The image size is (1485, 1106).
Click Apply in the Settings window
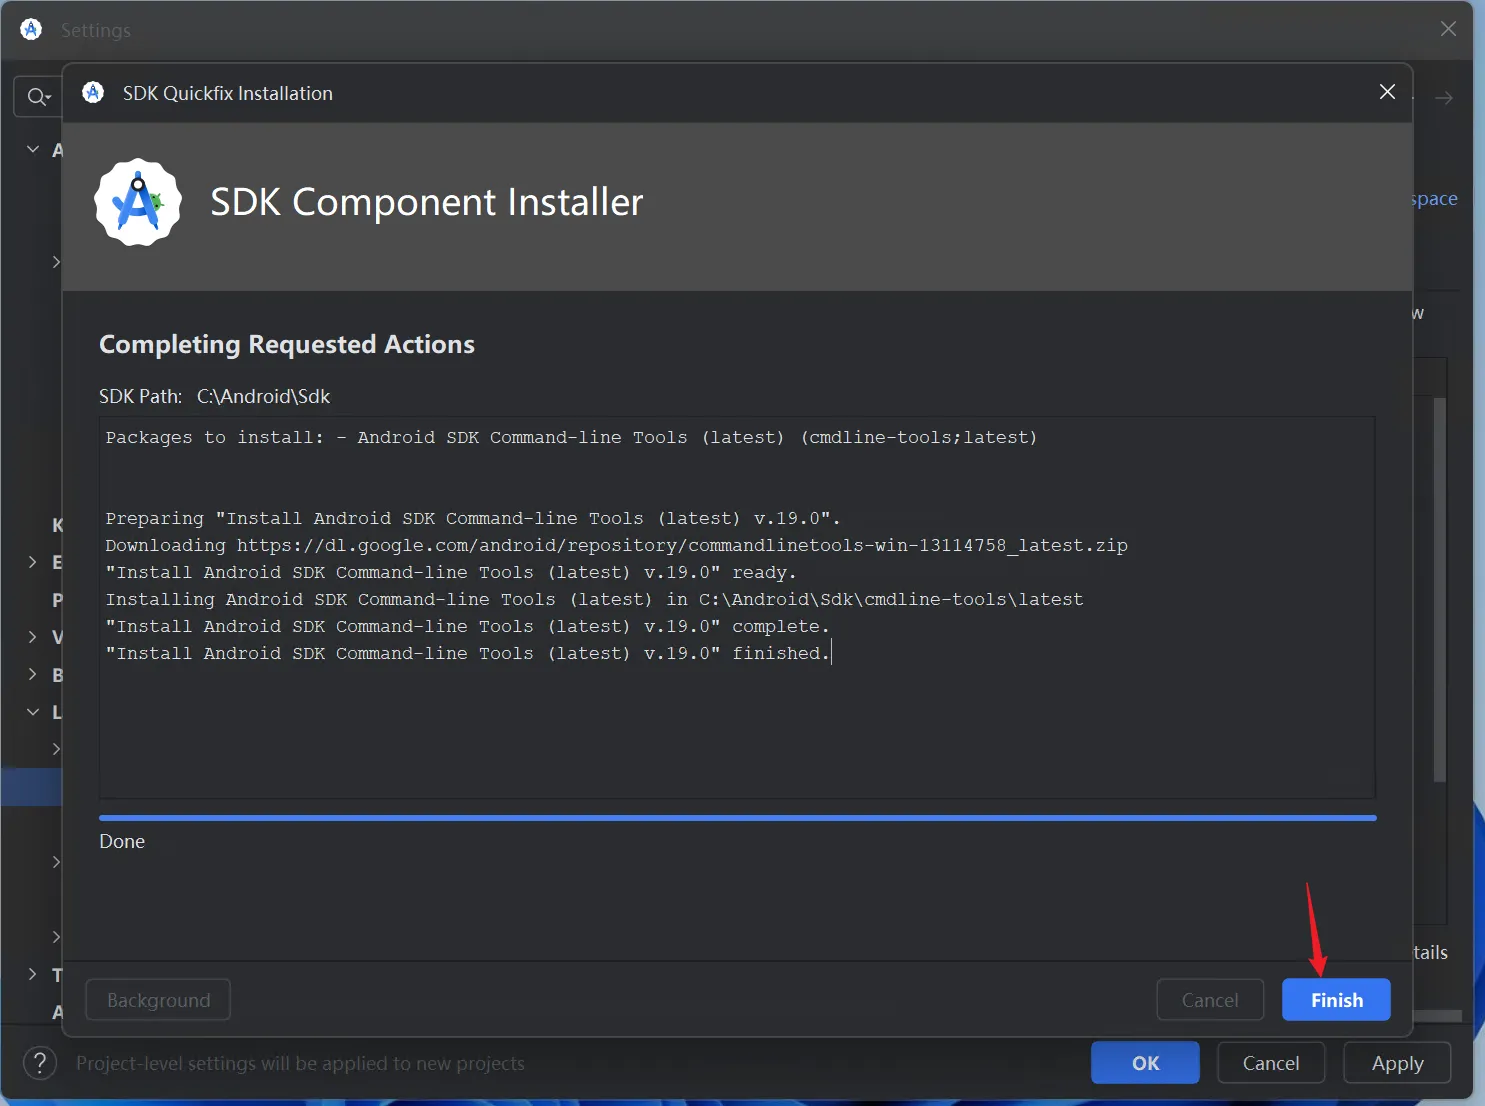pos(1397,1063)
